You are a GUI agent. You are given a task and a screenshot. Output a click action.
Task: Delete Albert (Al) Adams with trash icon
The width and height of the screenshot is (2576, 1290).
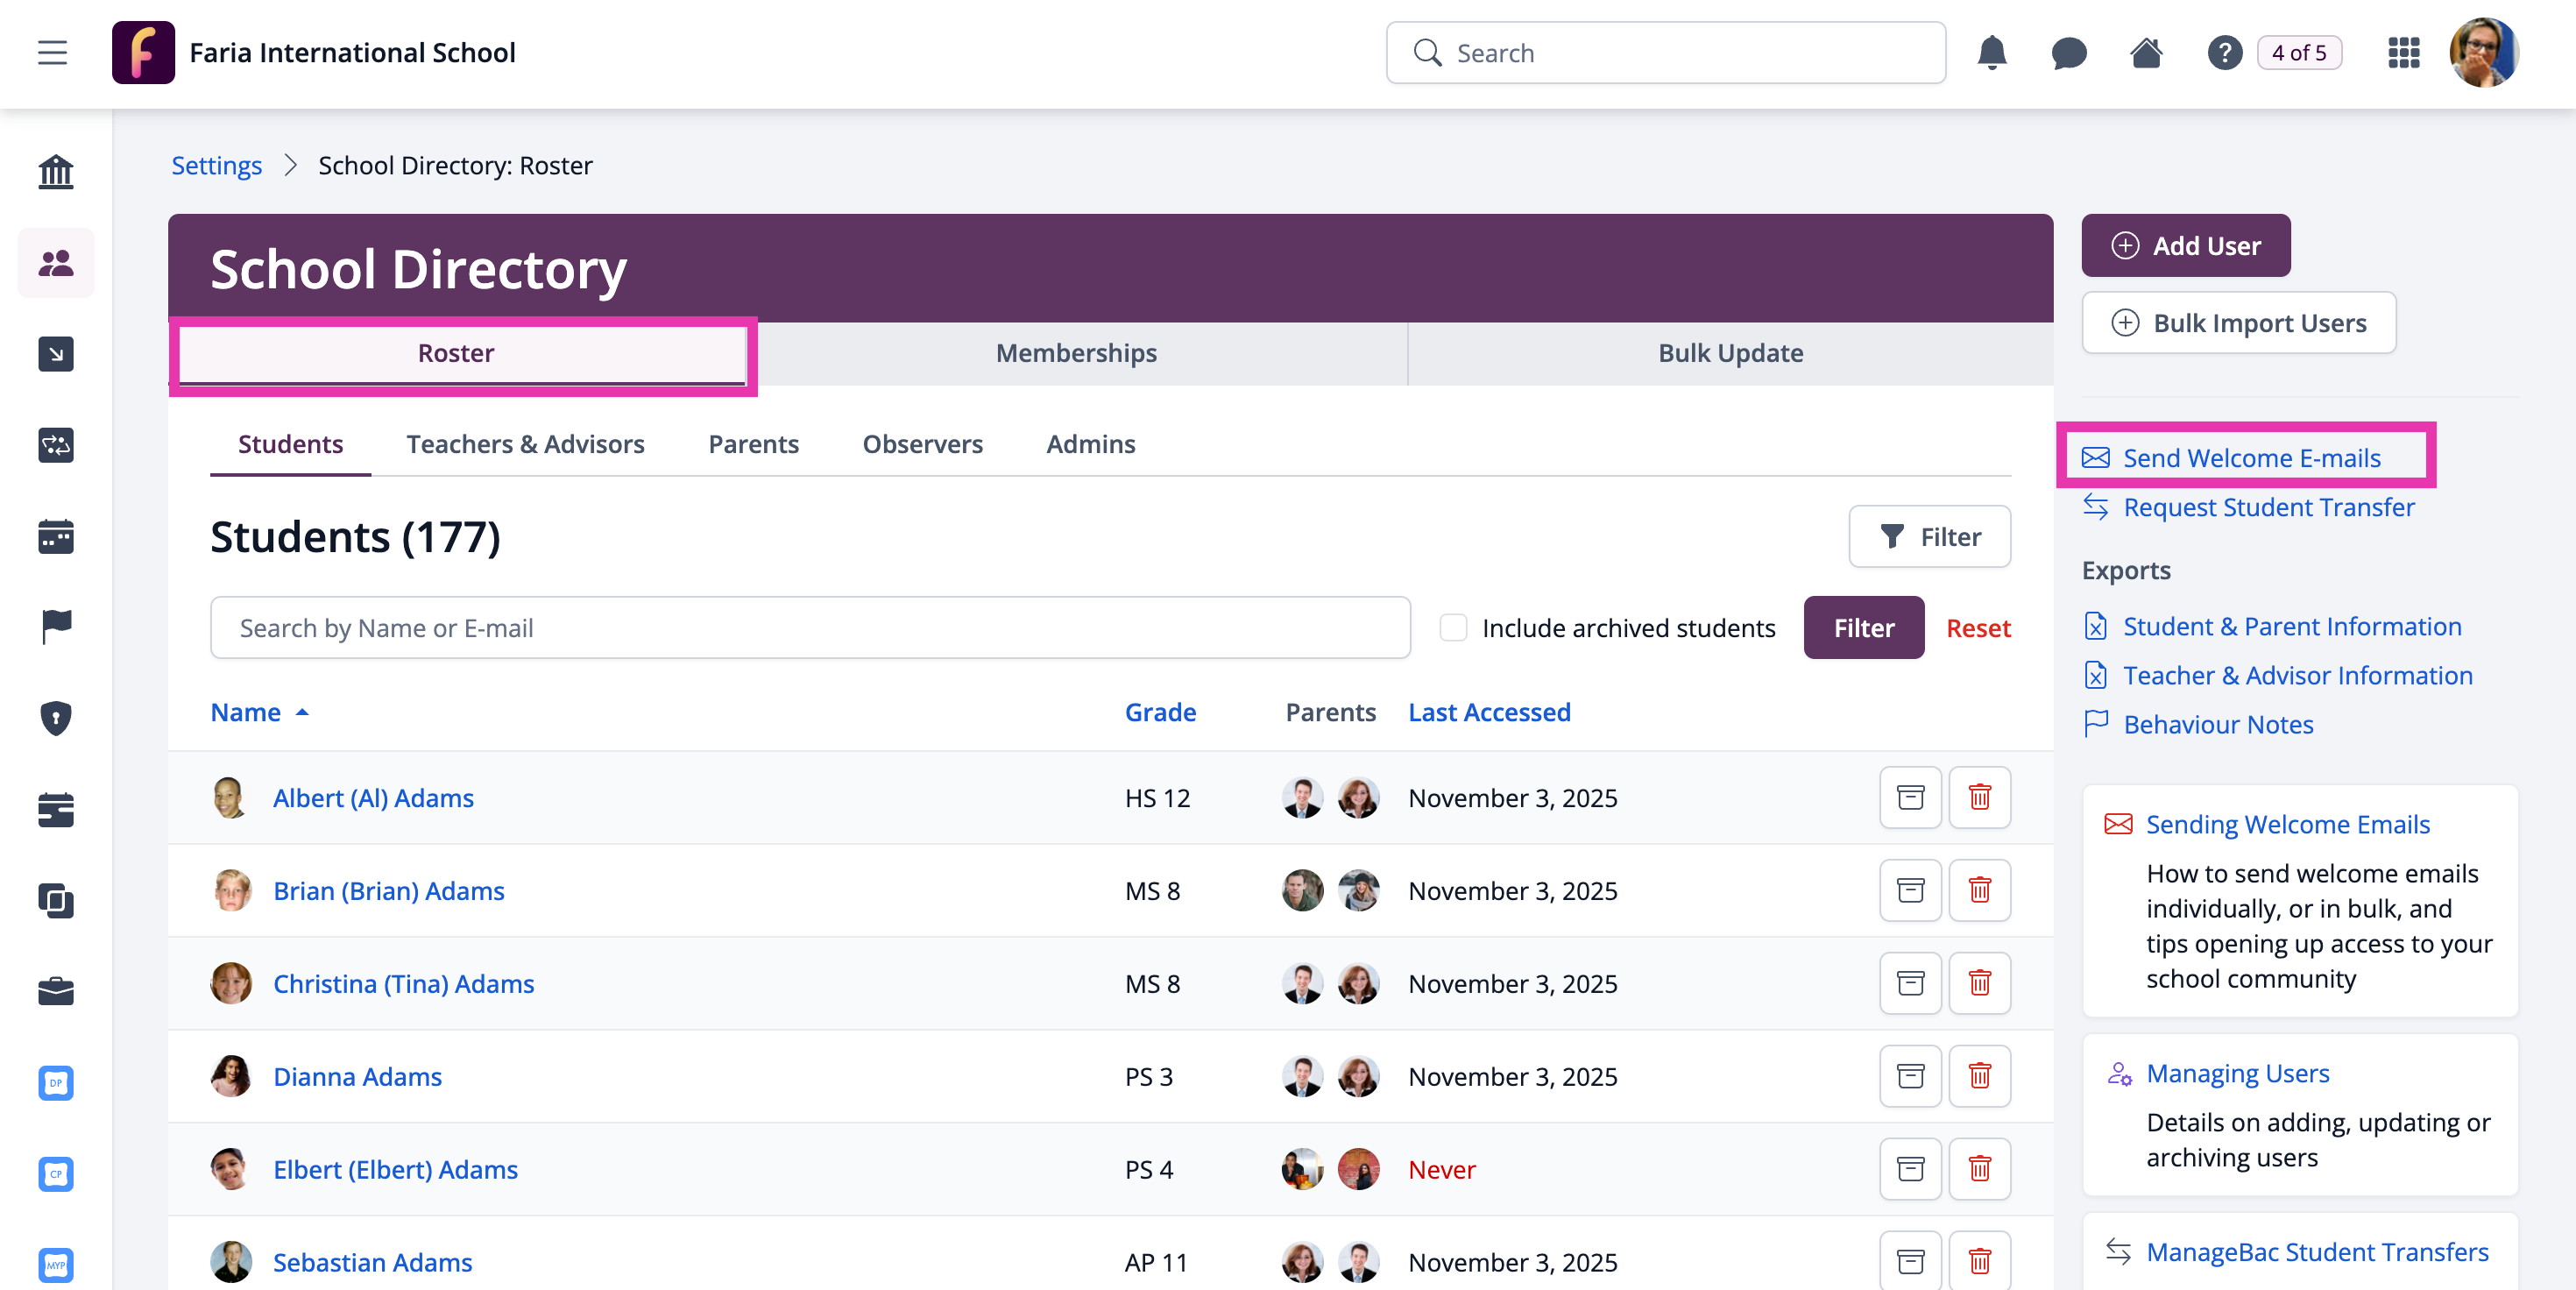tap(1979, 797)
